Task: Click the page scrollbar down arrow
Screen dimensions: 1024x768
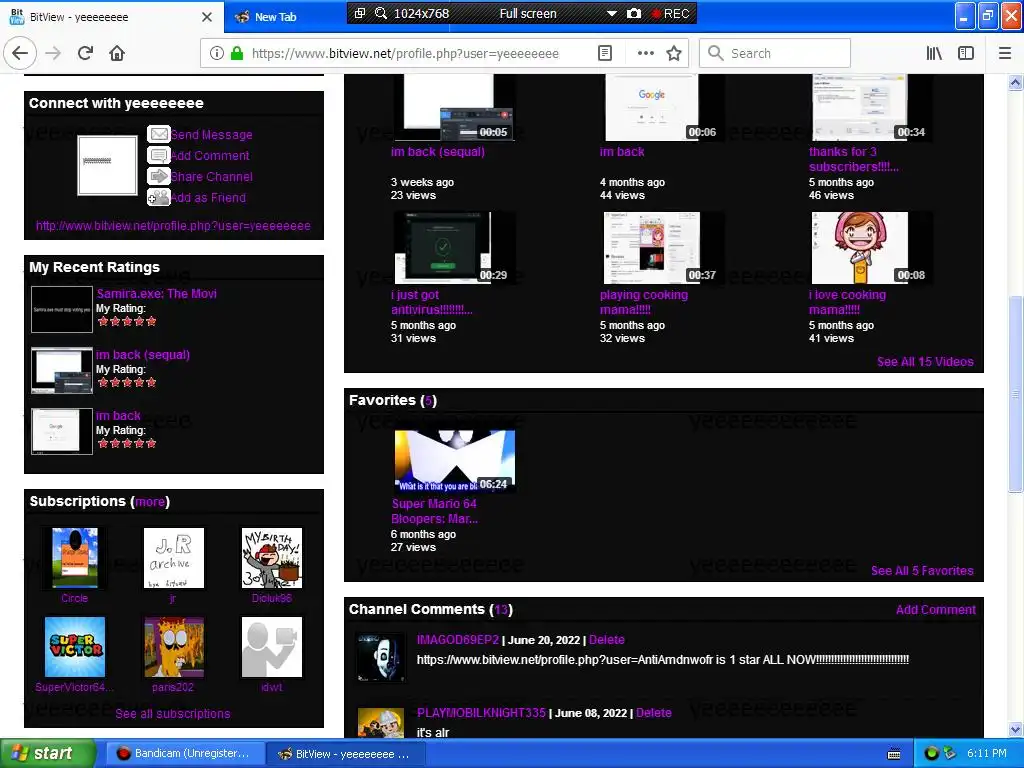Action: click(x=1016, y=729)
